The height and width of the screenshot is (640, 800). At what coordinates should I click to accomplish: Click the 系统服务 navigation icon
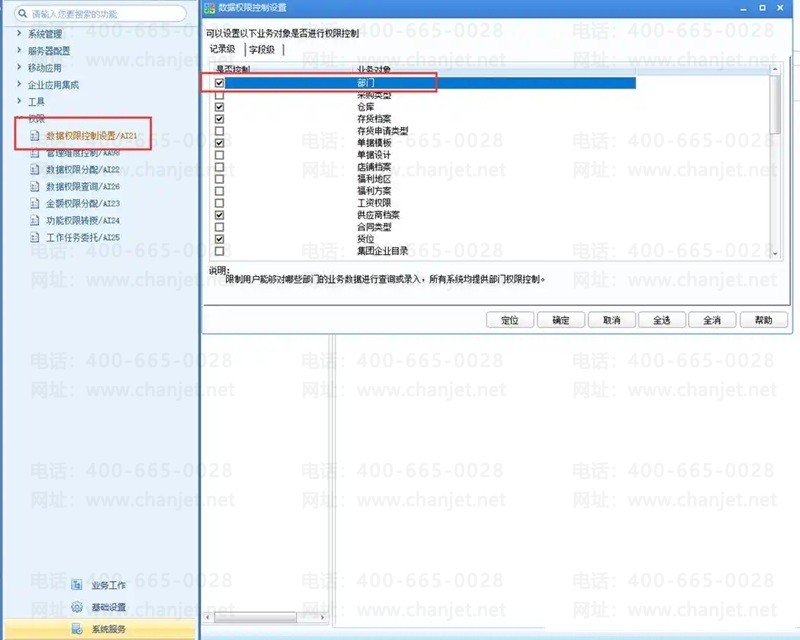pos(77,629)
